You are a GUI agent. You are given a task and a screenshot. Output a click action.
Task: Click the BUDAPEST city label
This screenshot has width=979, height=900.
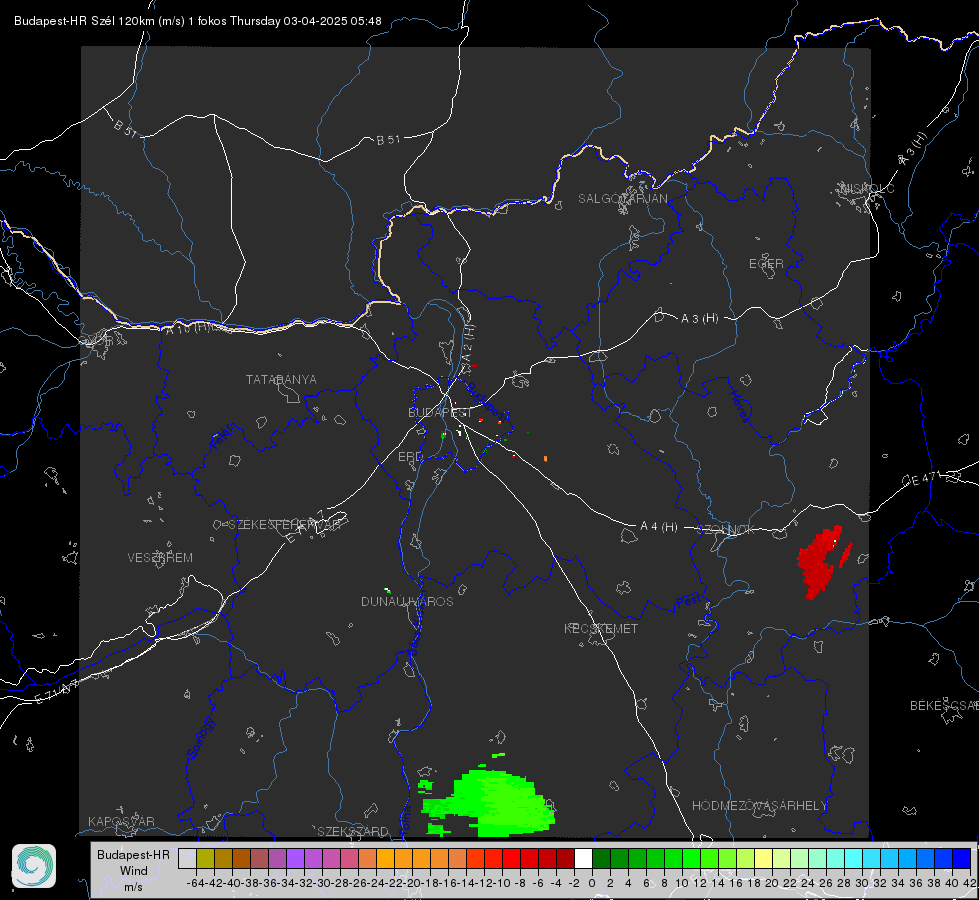click(440, 413)
